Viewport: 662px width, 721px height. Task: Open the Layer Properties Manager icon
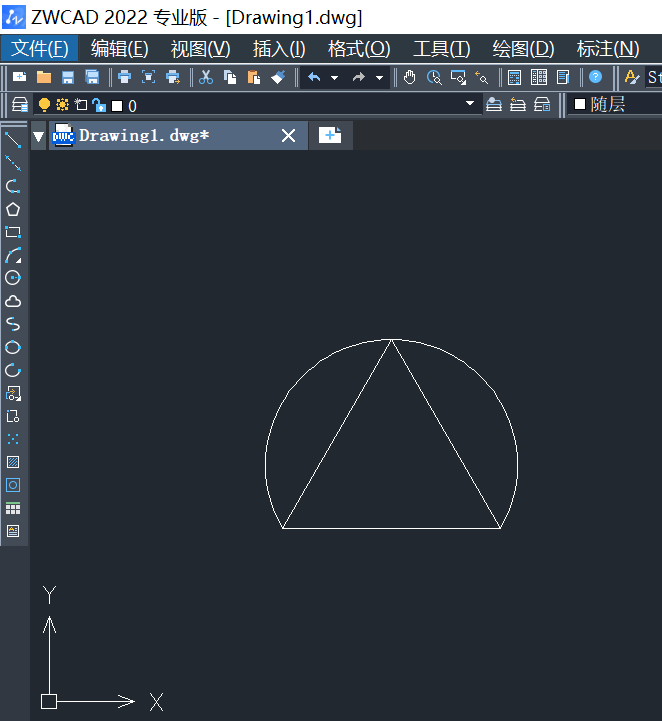point(20,105)
